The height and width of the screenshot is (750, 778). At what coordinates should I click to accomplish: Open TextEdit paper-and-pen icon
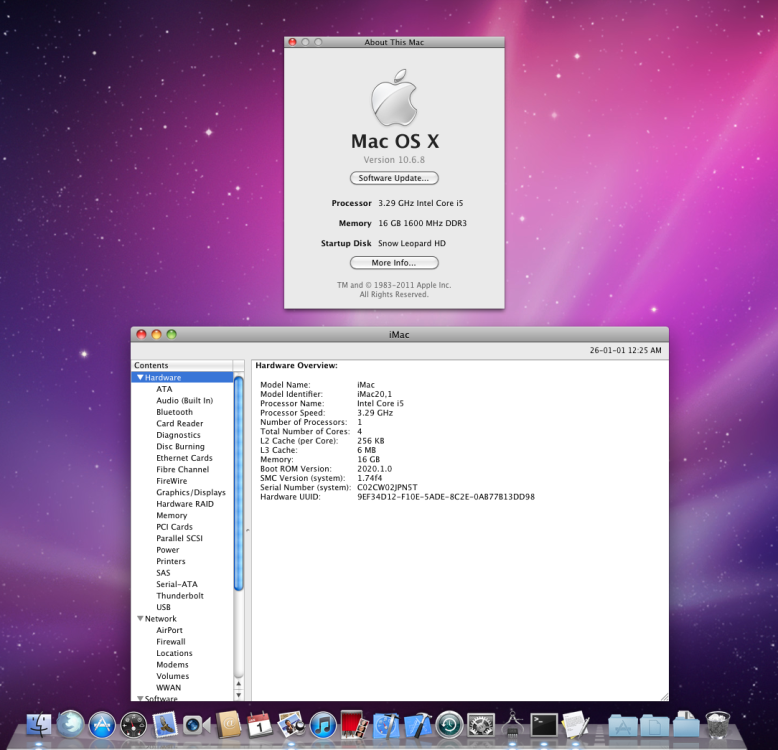576,725
